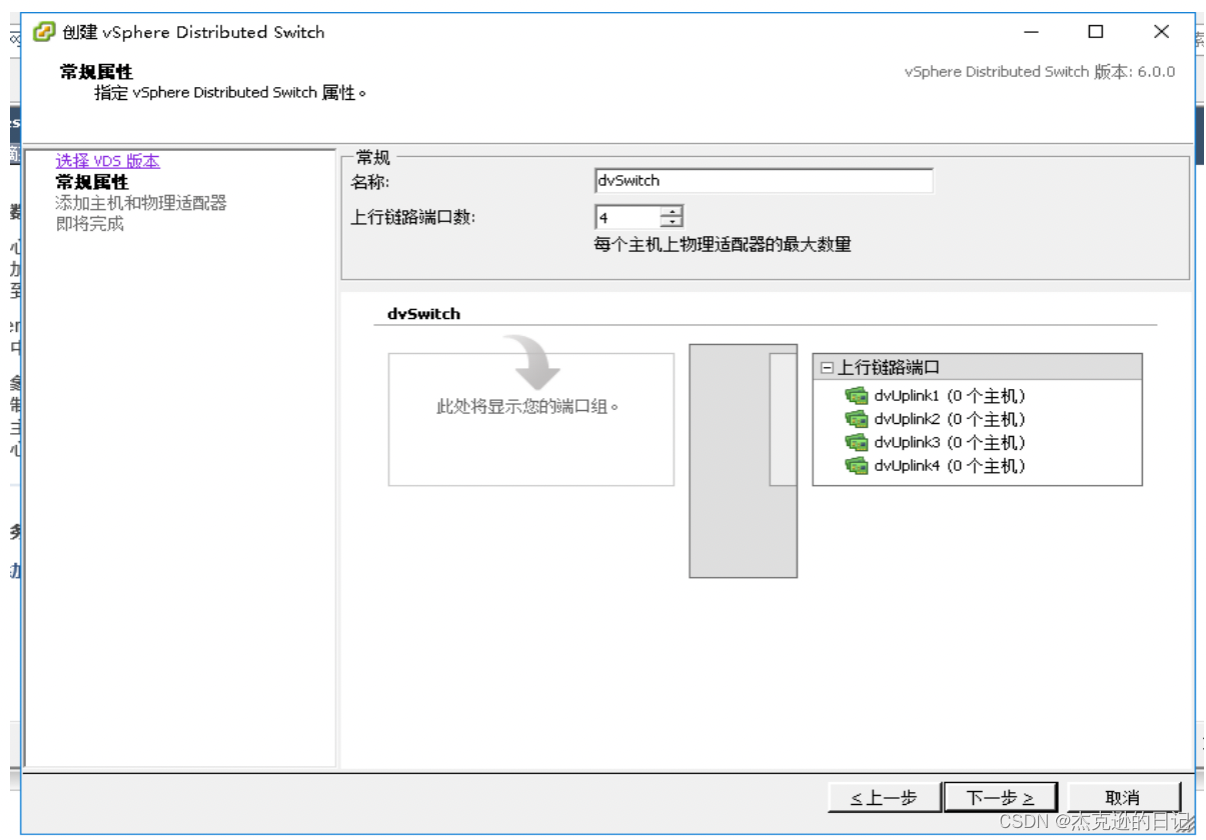Cancel the wizard with 取消
This screenshot has width=1206, height=840.
pyautogui.click(x=1123, y=797)
